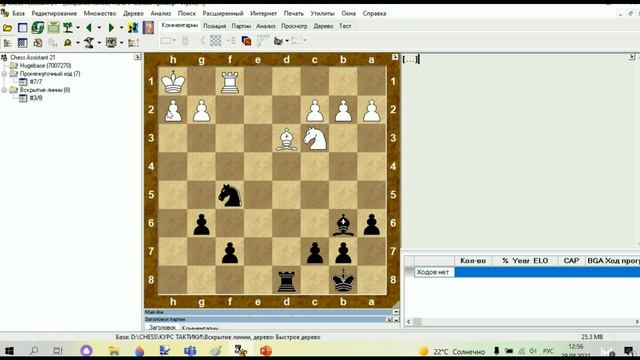Open the База menu

tap(18, 13)
